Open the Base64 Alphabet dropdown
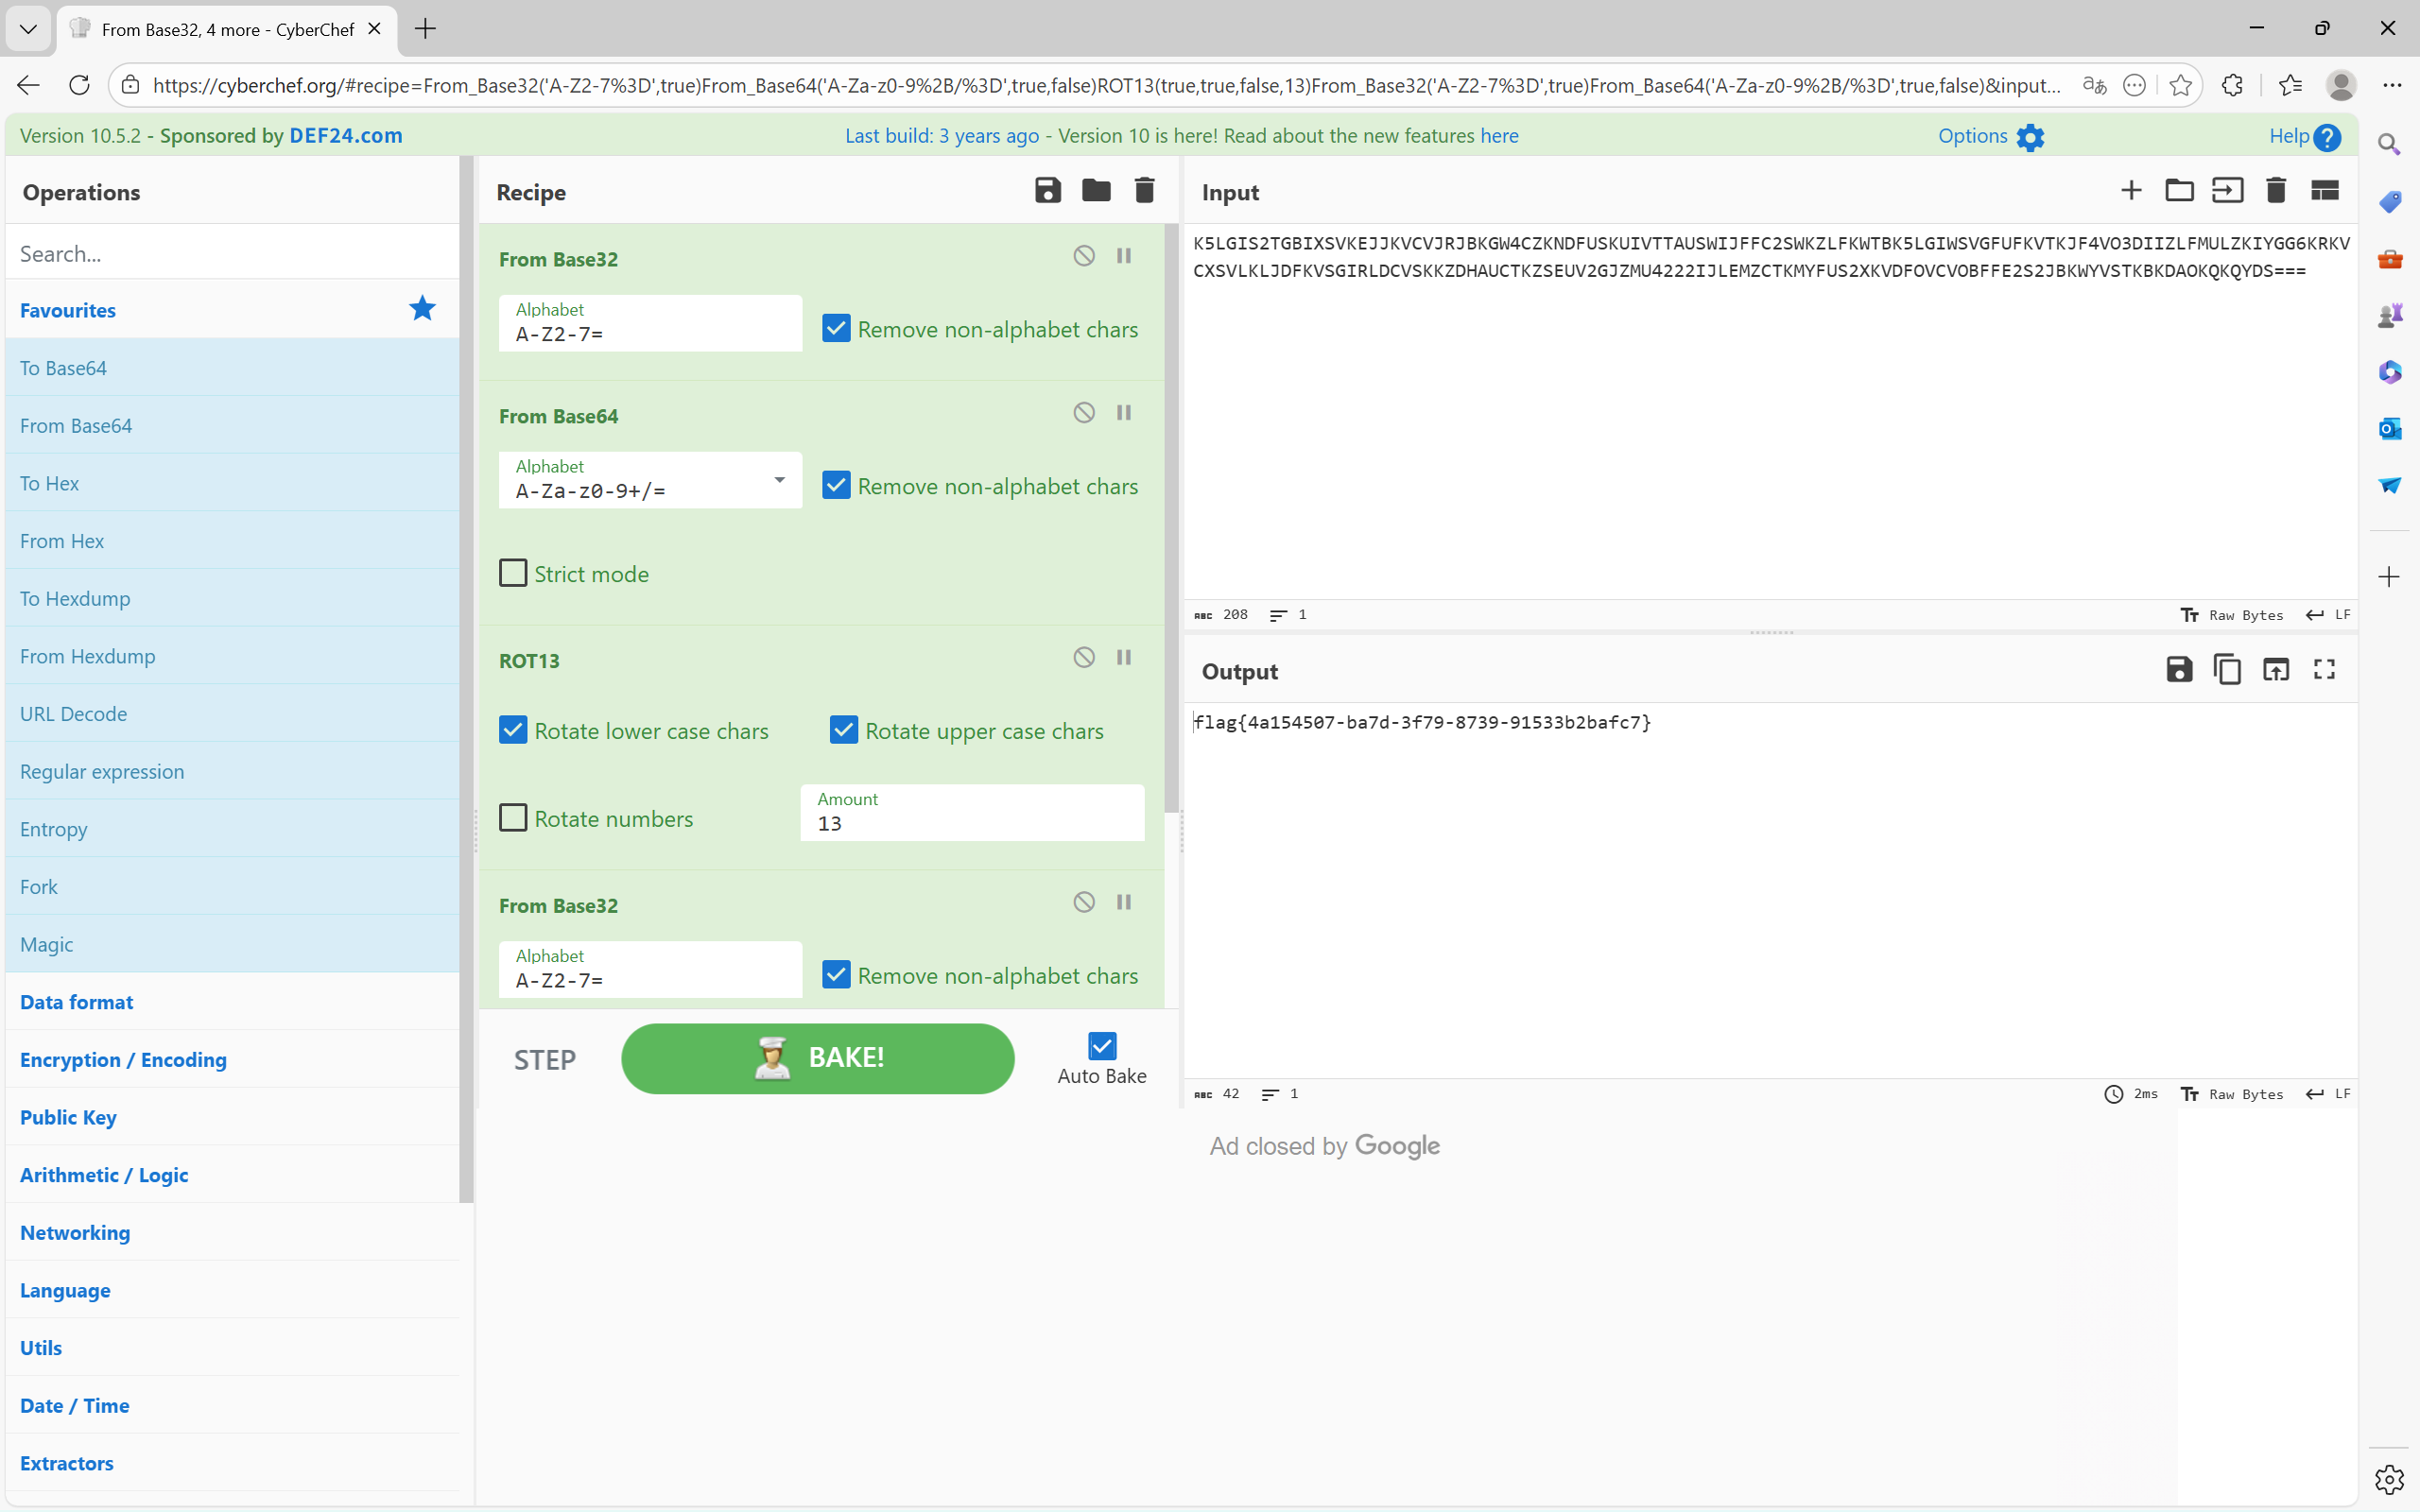The width and height of the screenshot is (2420, 1512). tap(779, 480)
